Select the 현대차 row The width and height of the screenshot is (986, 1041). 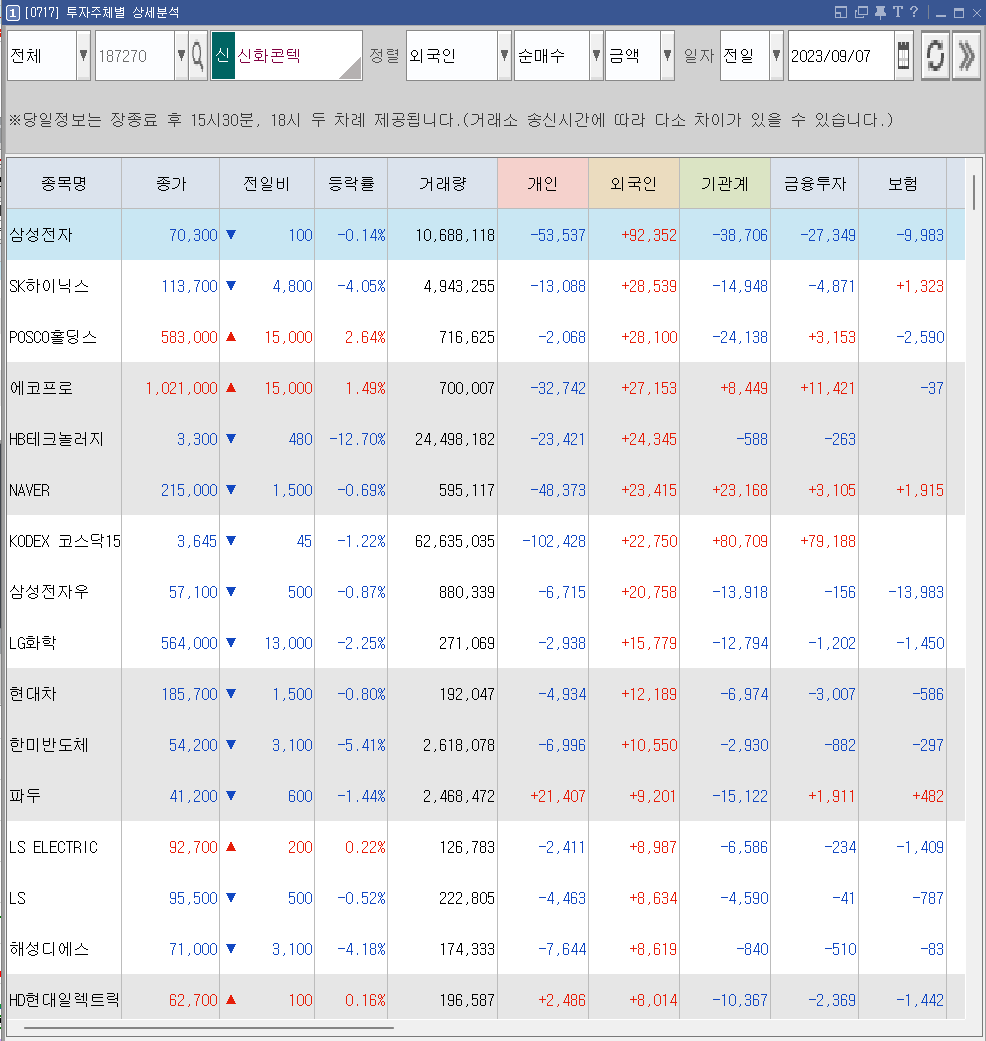(x=485, y=694)
